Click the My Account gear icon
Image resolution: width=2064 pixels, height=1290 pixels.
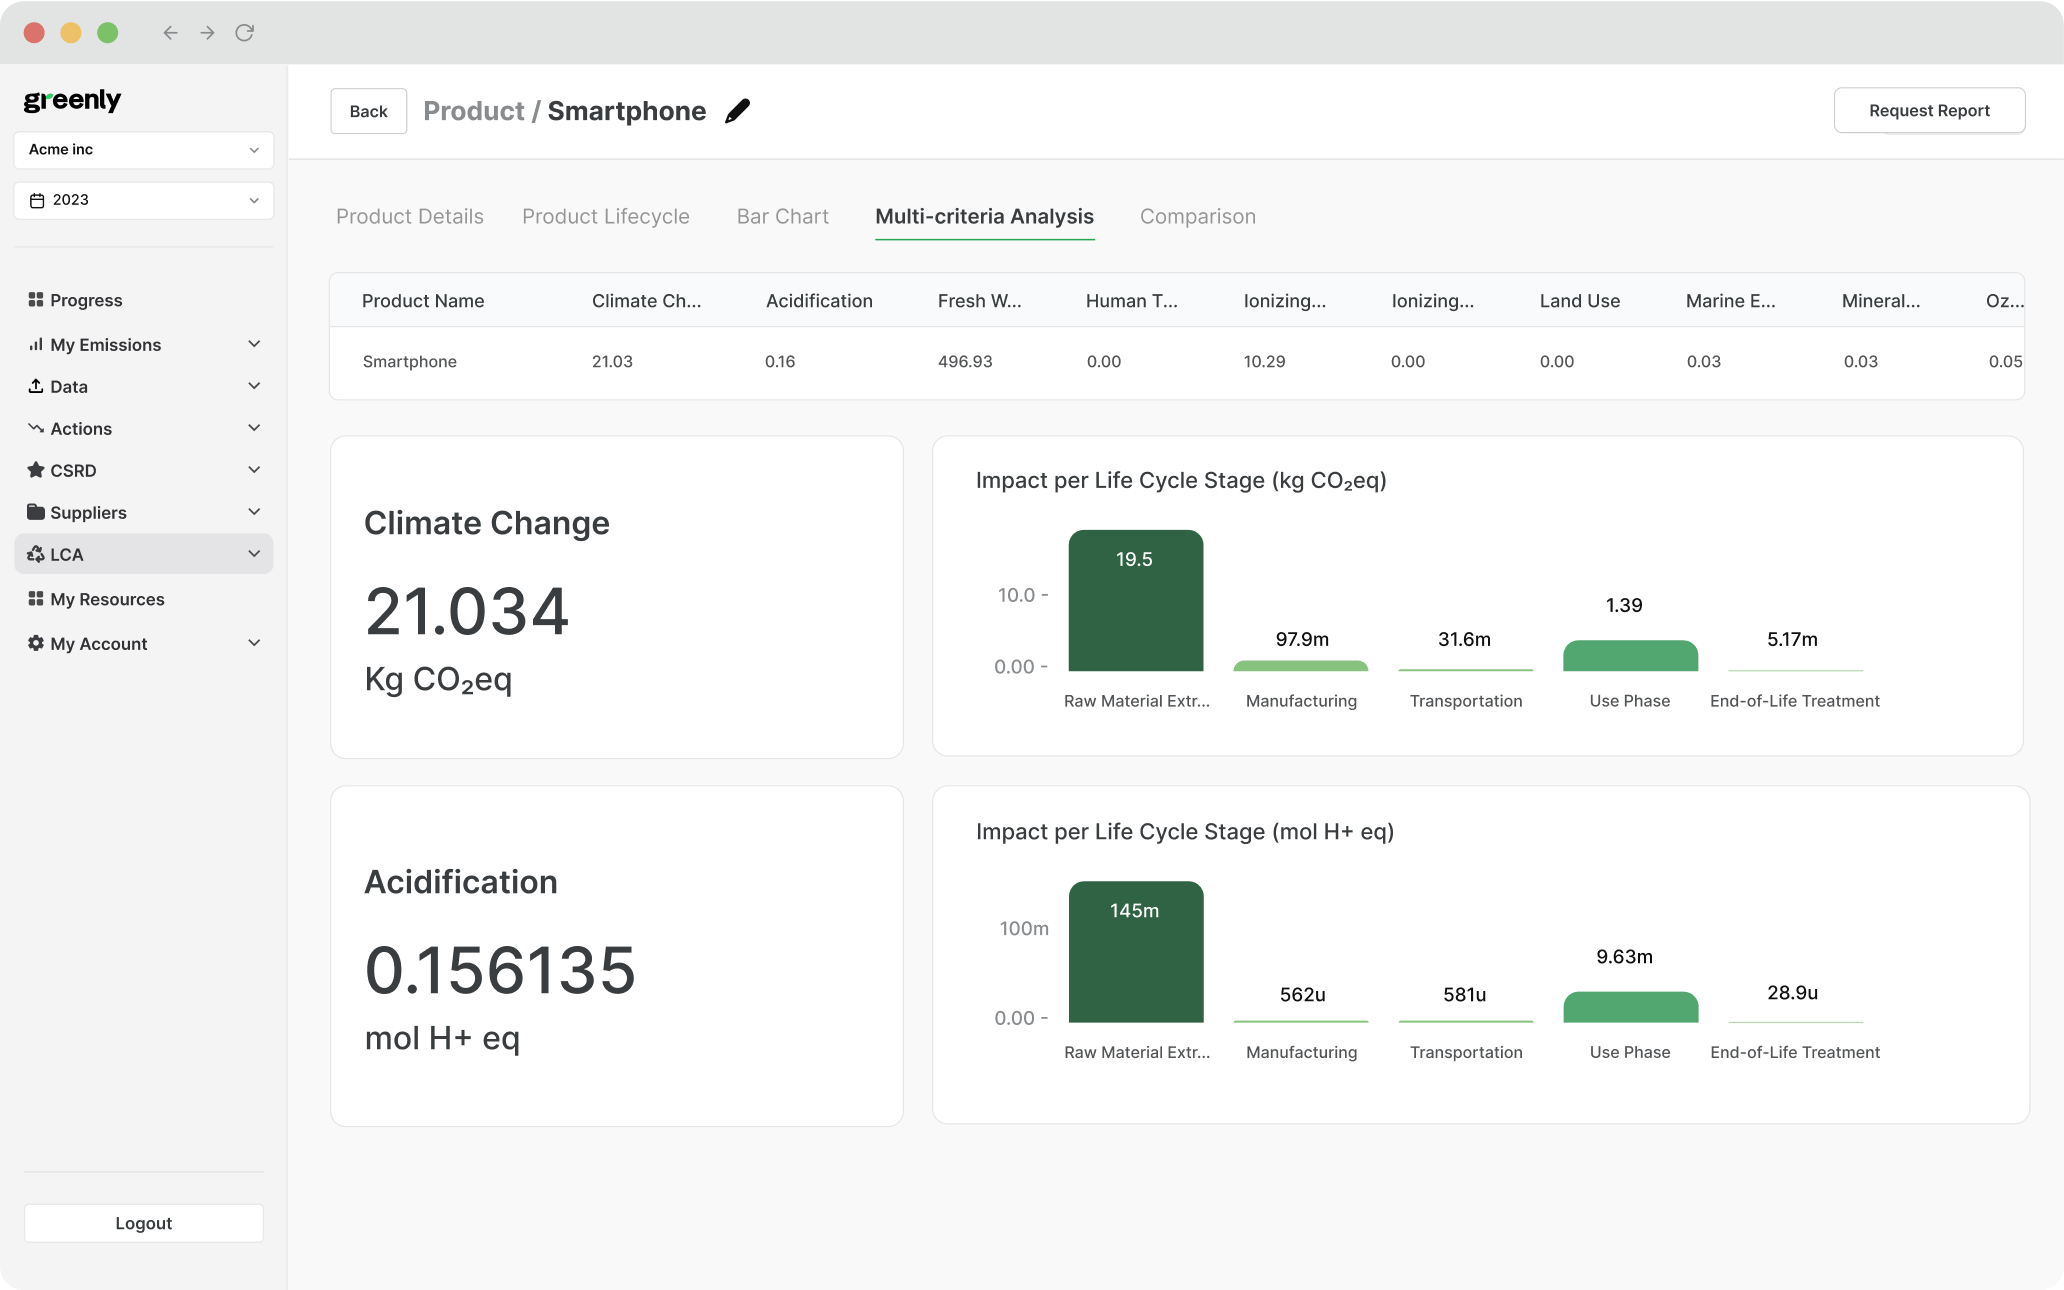pyautogui.click(x=36, y=643)
